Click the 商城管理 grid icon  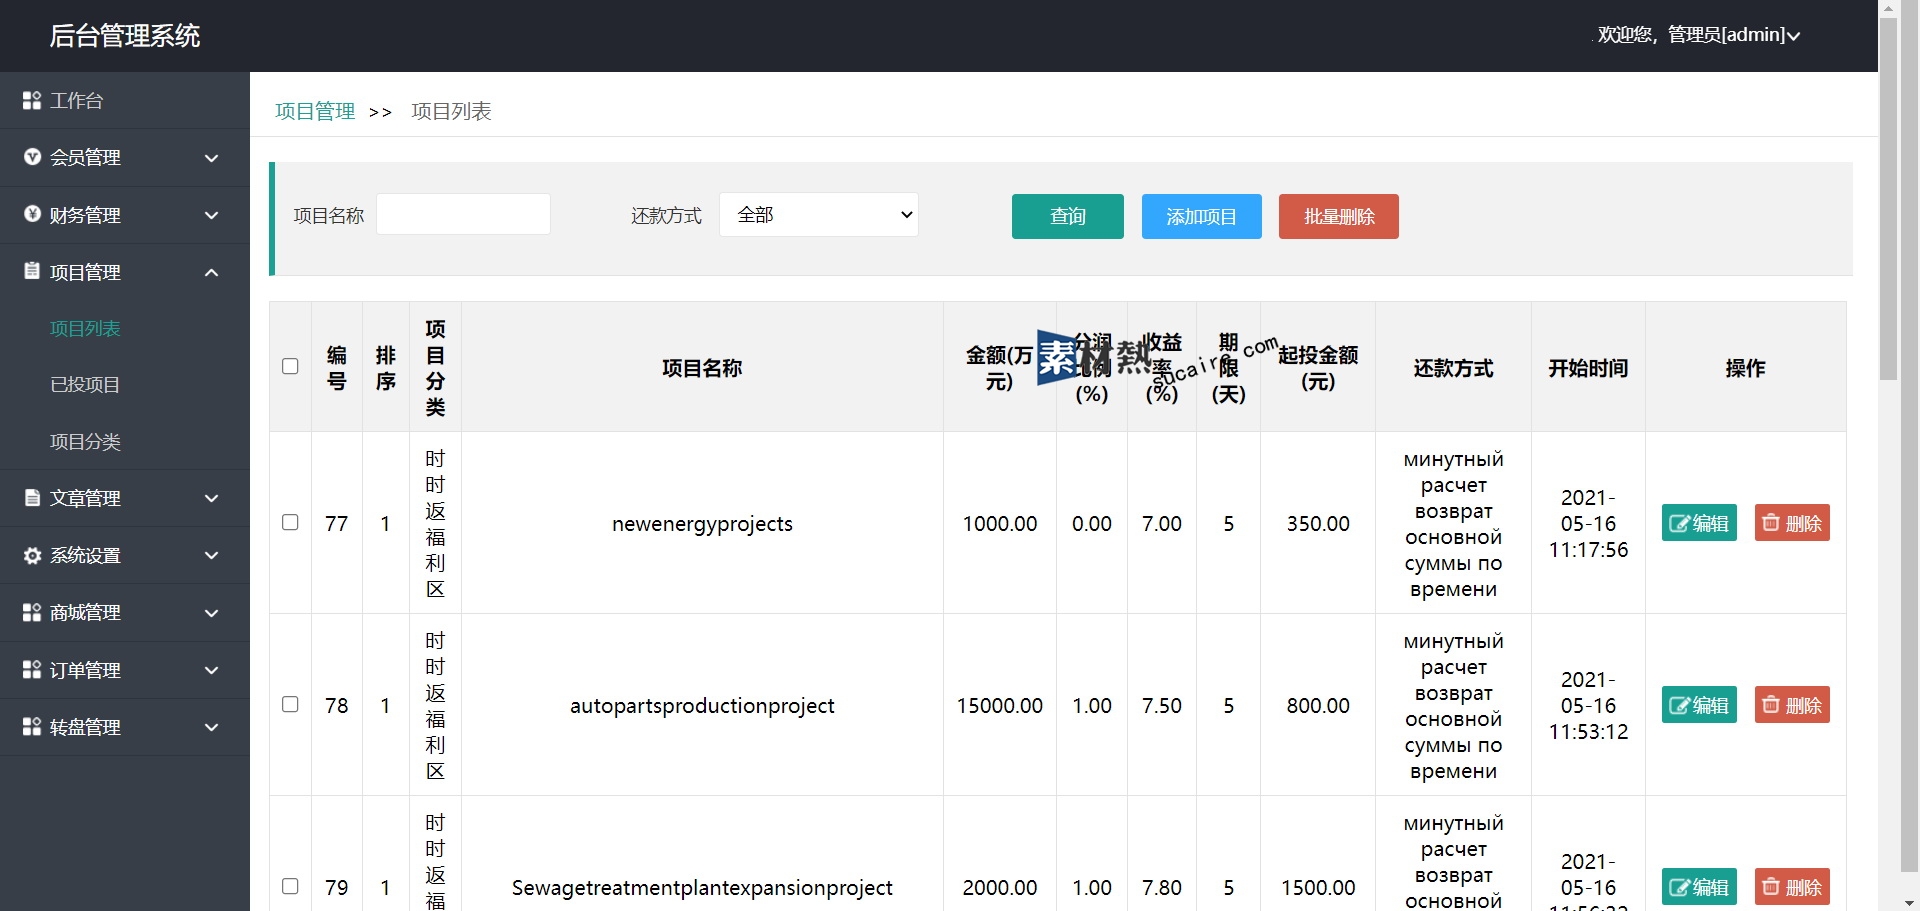(x=32, y=612)
